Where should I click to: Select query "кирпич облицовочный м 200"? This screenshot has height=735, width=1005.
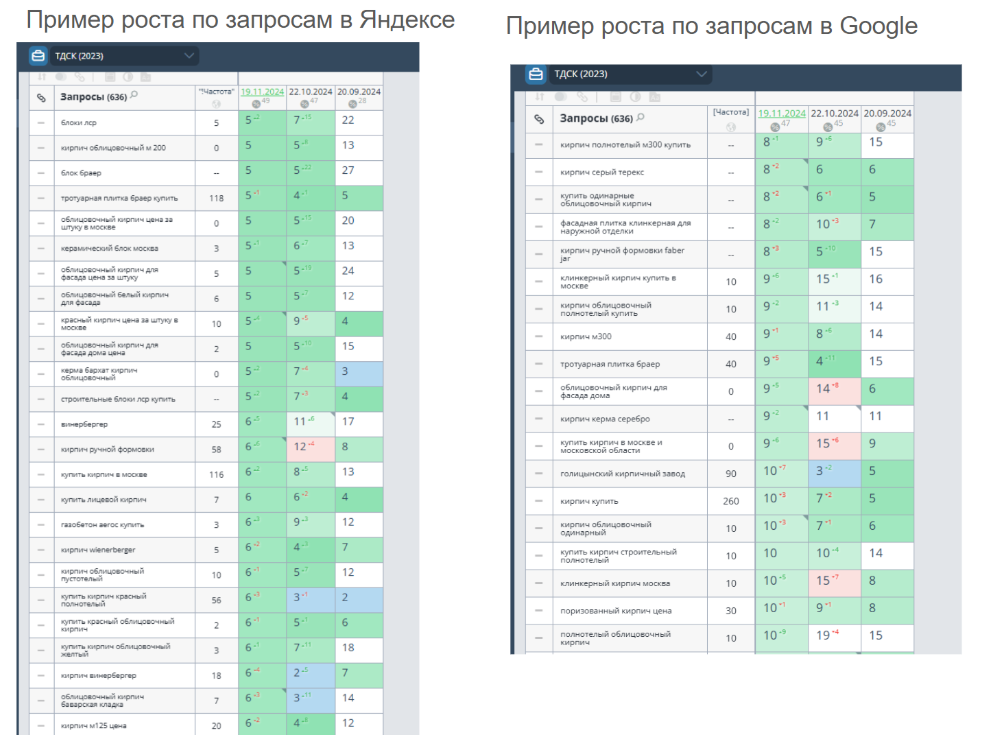pyautogui.click(x=113, y=147)
